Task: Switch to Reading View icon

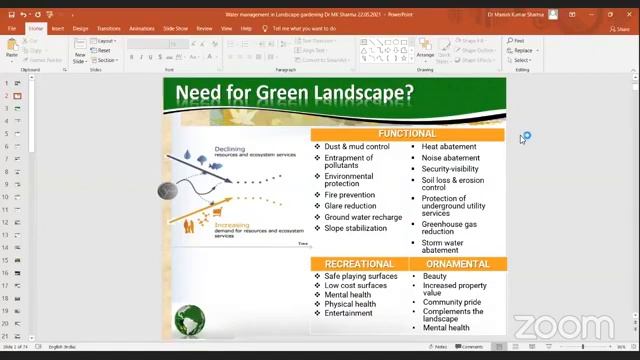Action: (532, 347)
